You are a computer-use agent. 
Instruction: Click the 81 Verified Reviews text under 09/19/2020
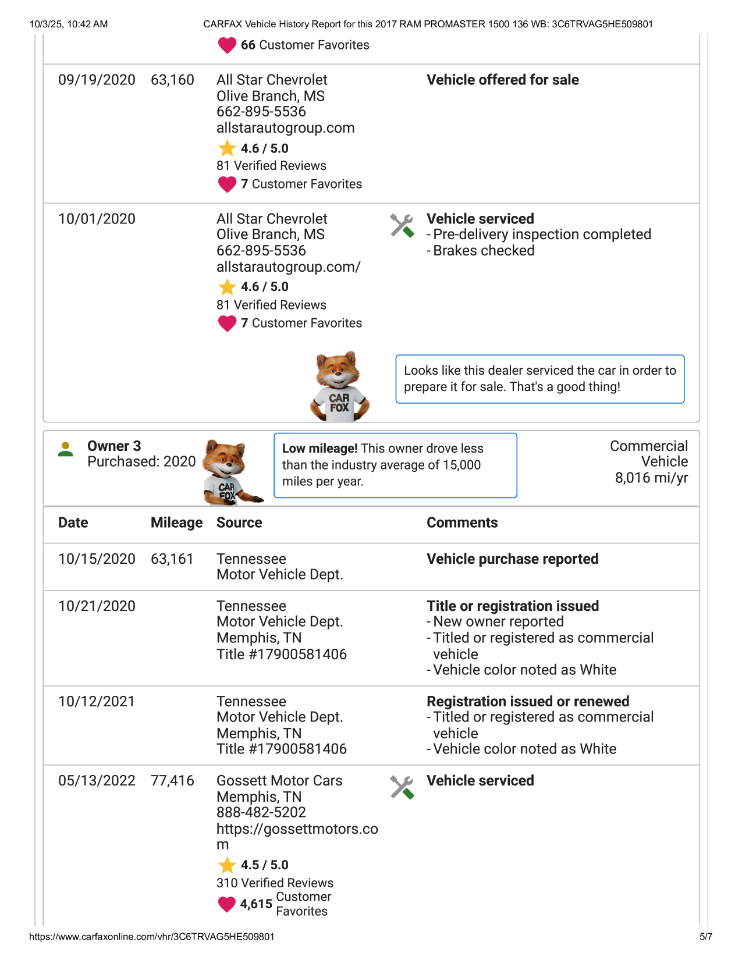(x=271, y=166)
